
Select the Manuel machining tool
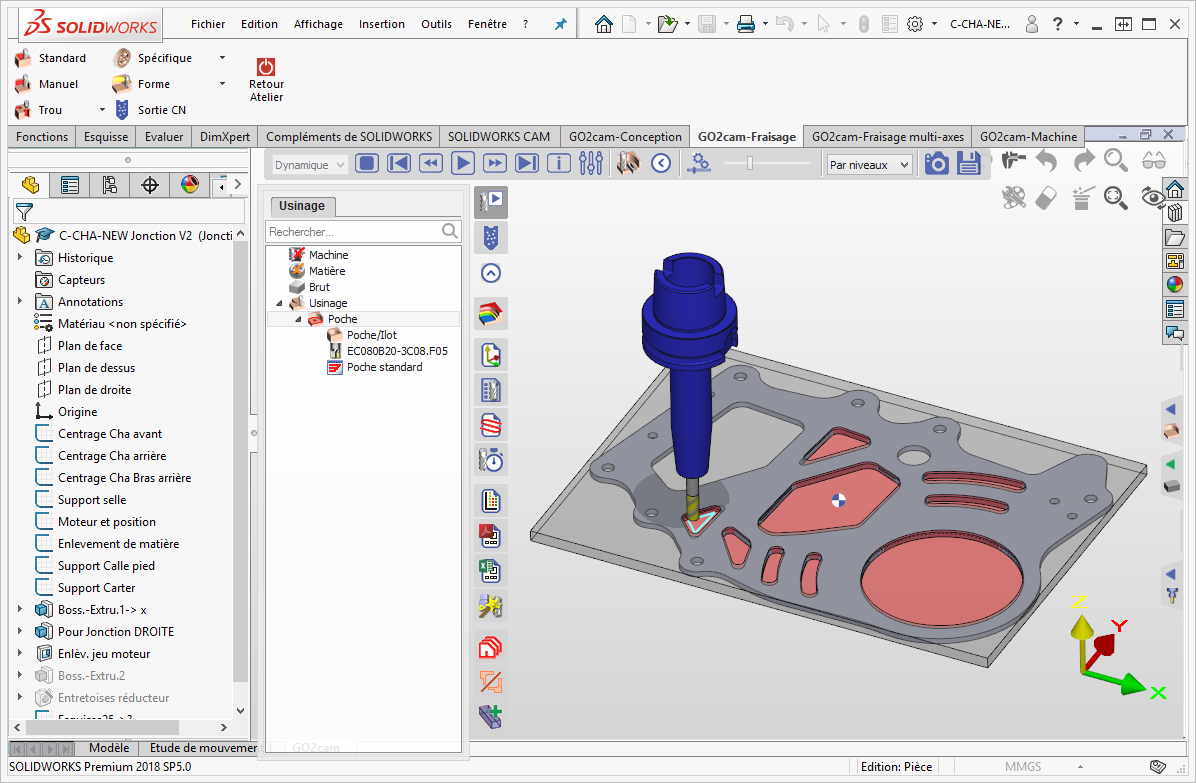pos(47,84)
